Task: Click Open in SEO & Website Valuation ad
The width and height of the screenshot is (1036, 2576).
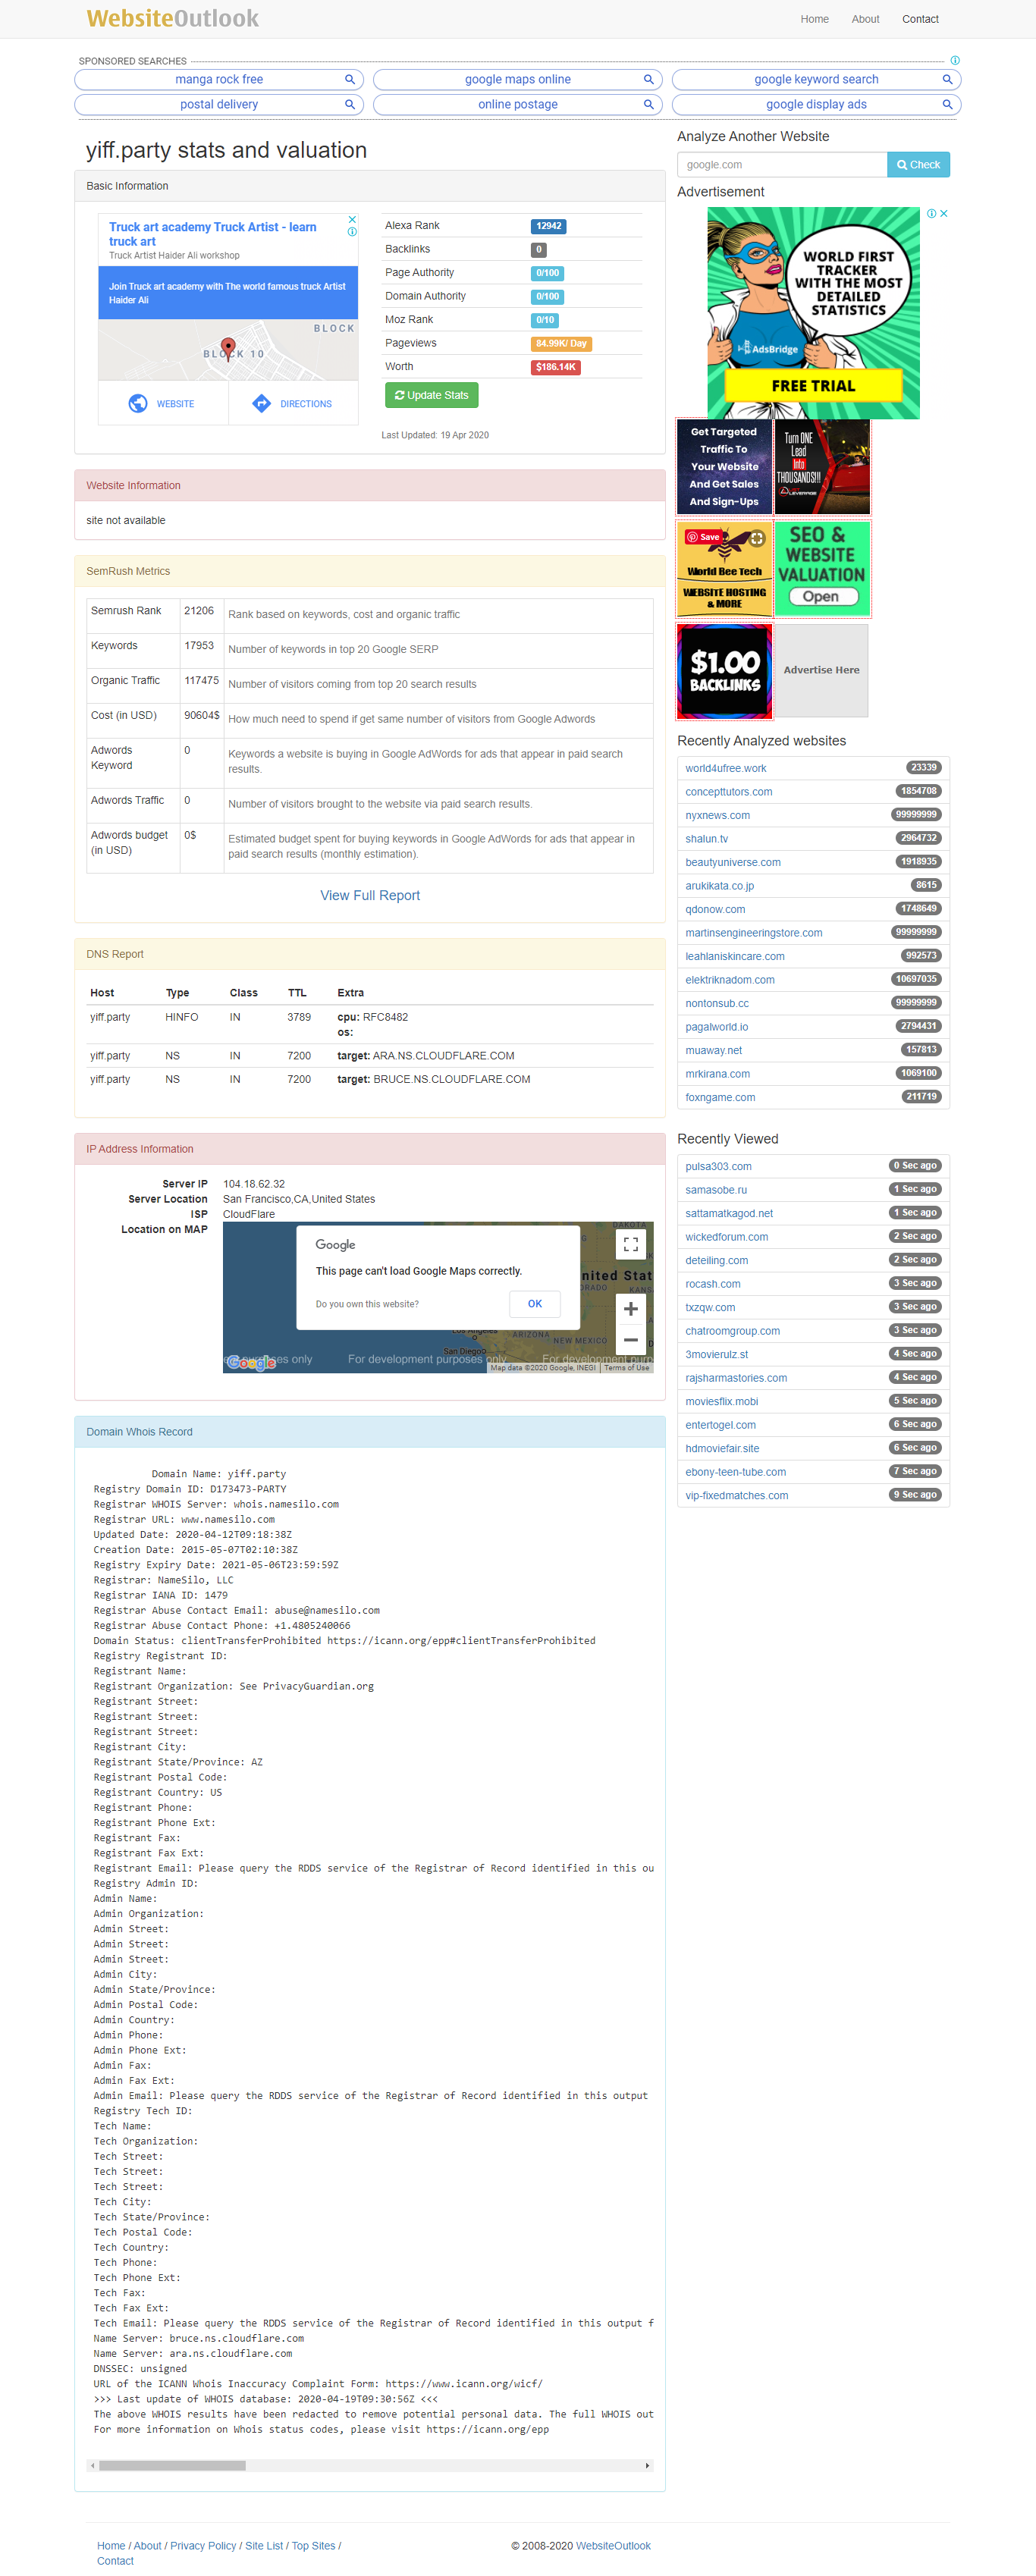Action: click(821, 596)
